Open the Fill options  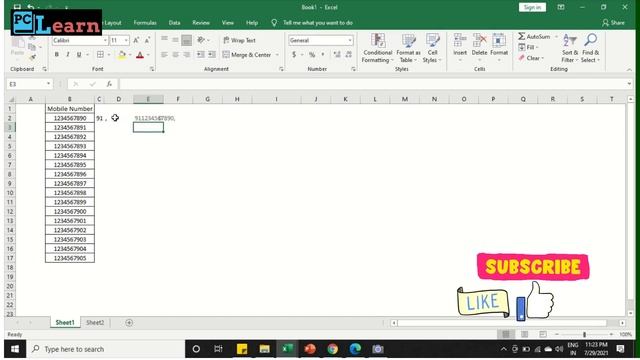pos(528,47)
